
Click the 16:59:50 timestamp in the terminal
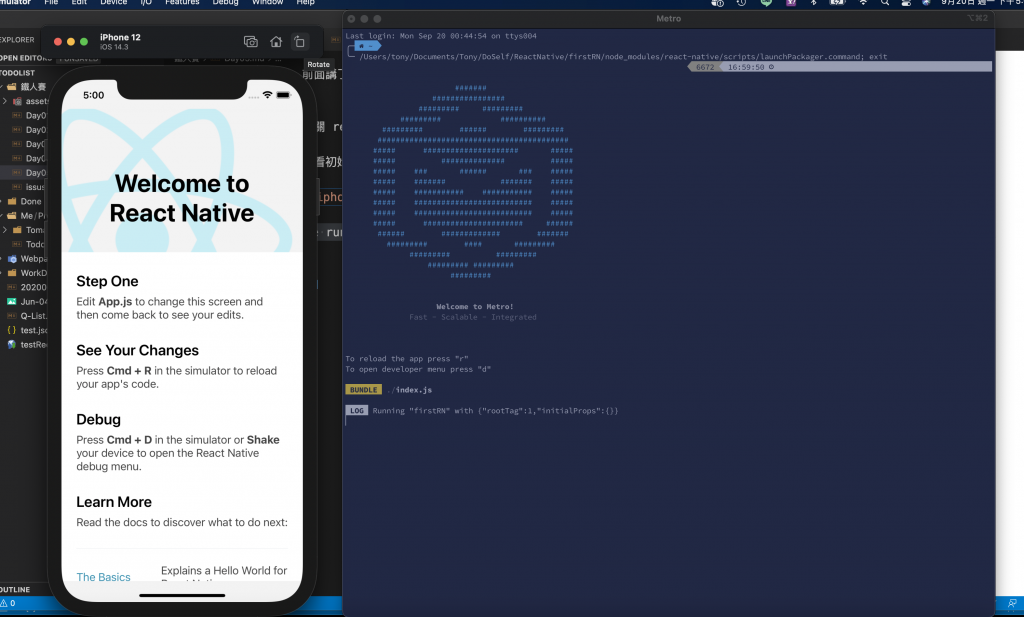[746, 67]
